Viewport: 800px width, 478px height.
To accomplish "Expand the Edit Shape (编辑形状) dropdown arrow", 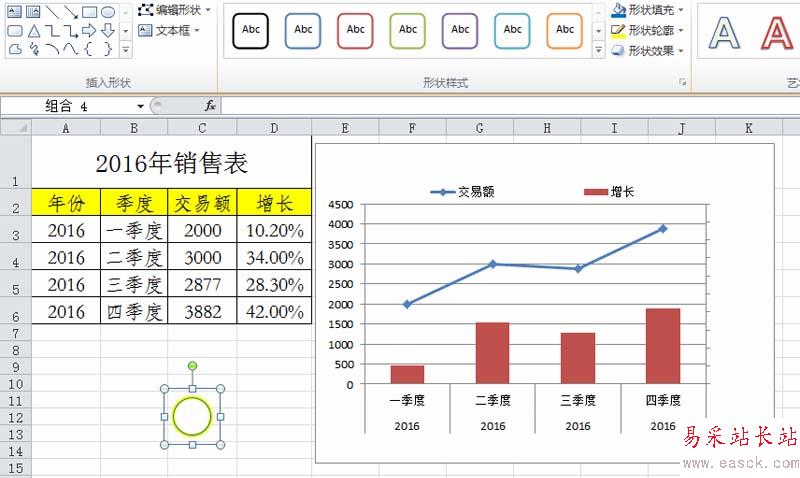I will point(208,10).
